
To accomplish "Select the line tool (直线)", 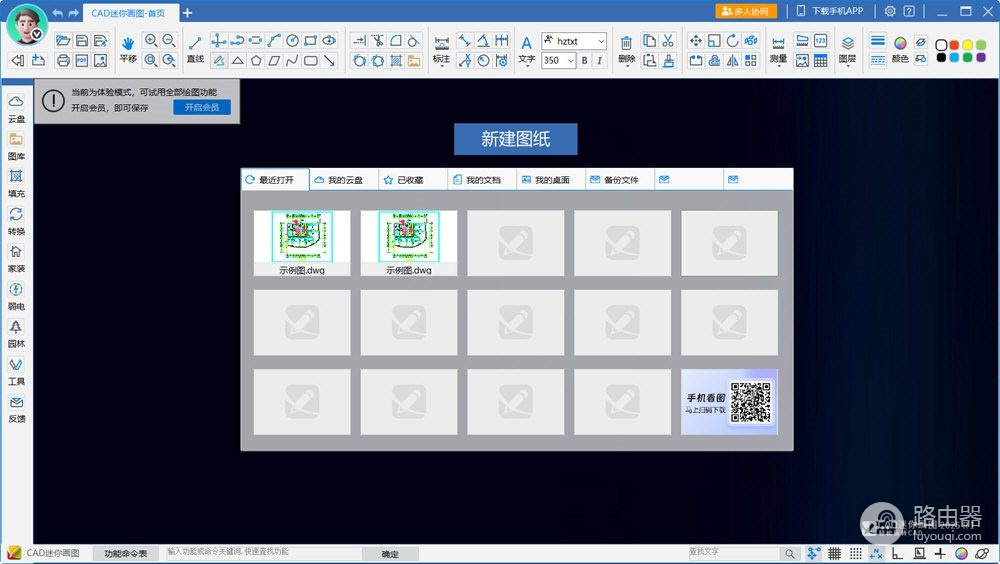I will [195, 49].
